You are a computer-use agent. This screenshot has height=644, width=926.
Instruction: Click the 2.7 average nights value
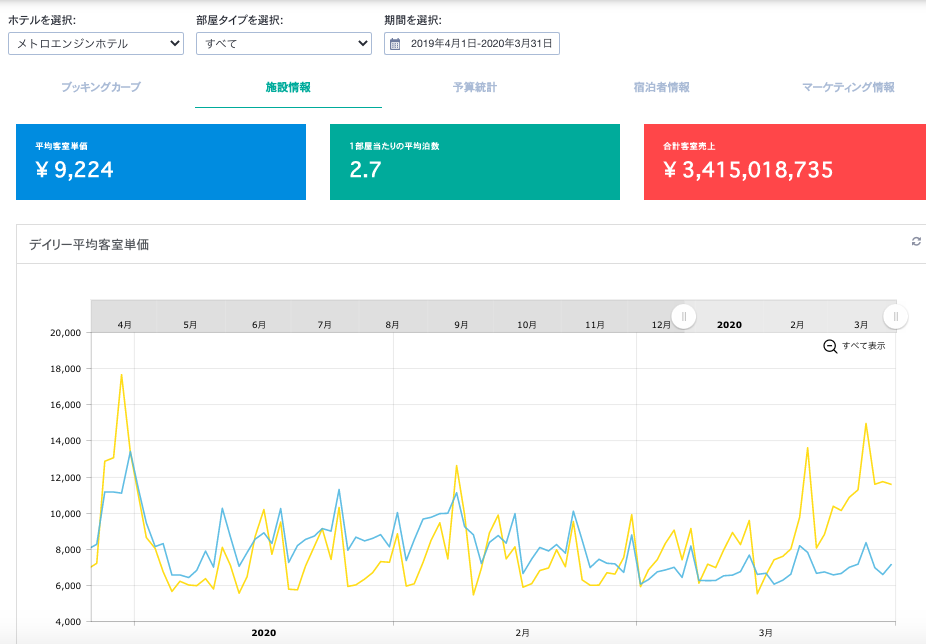pyautogui.click(x=366, y=170)
